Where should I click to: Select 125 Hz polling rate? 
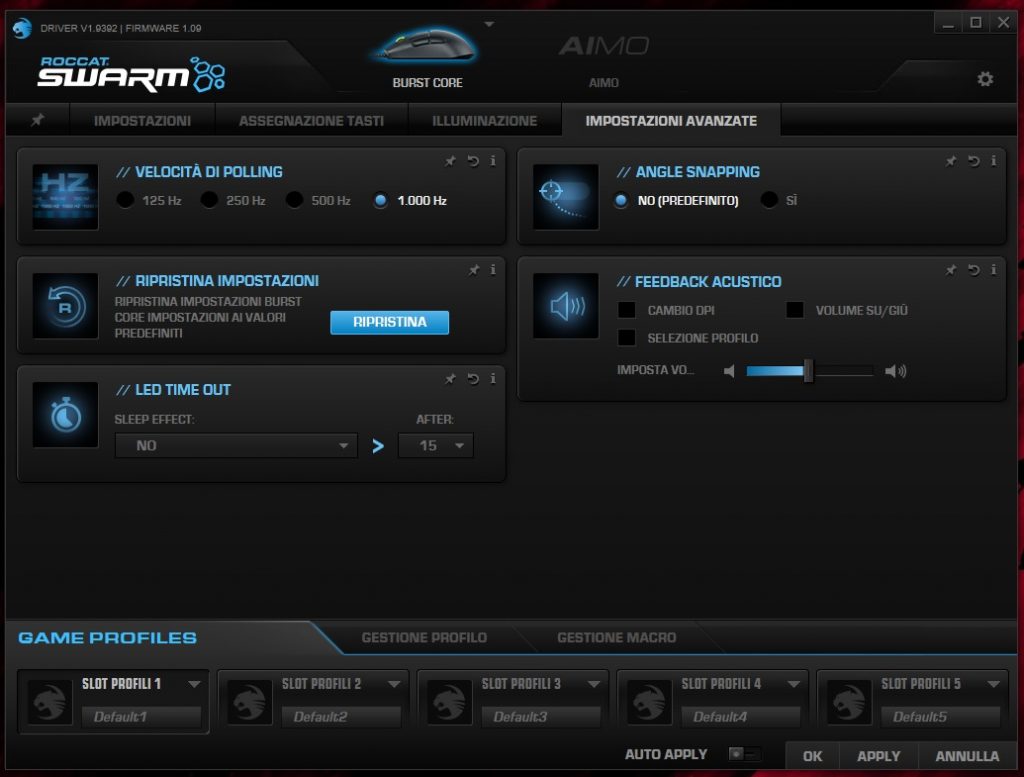[x=125, y=200]
